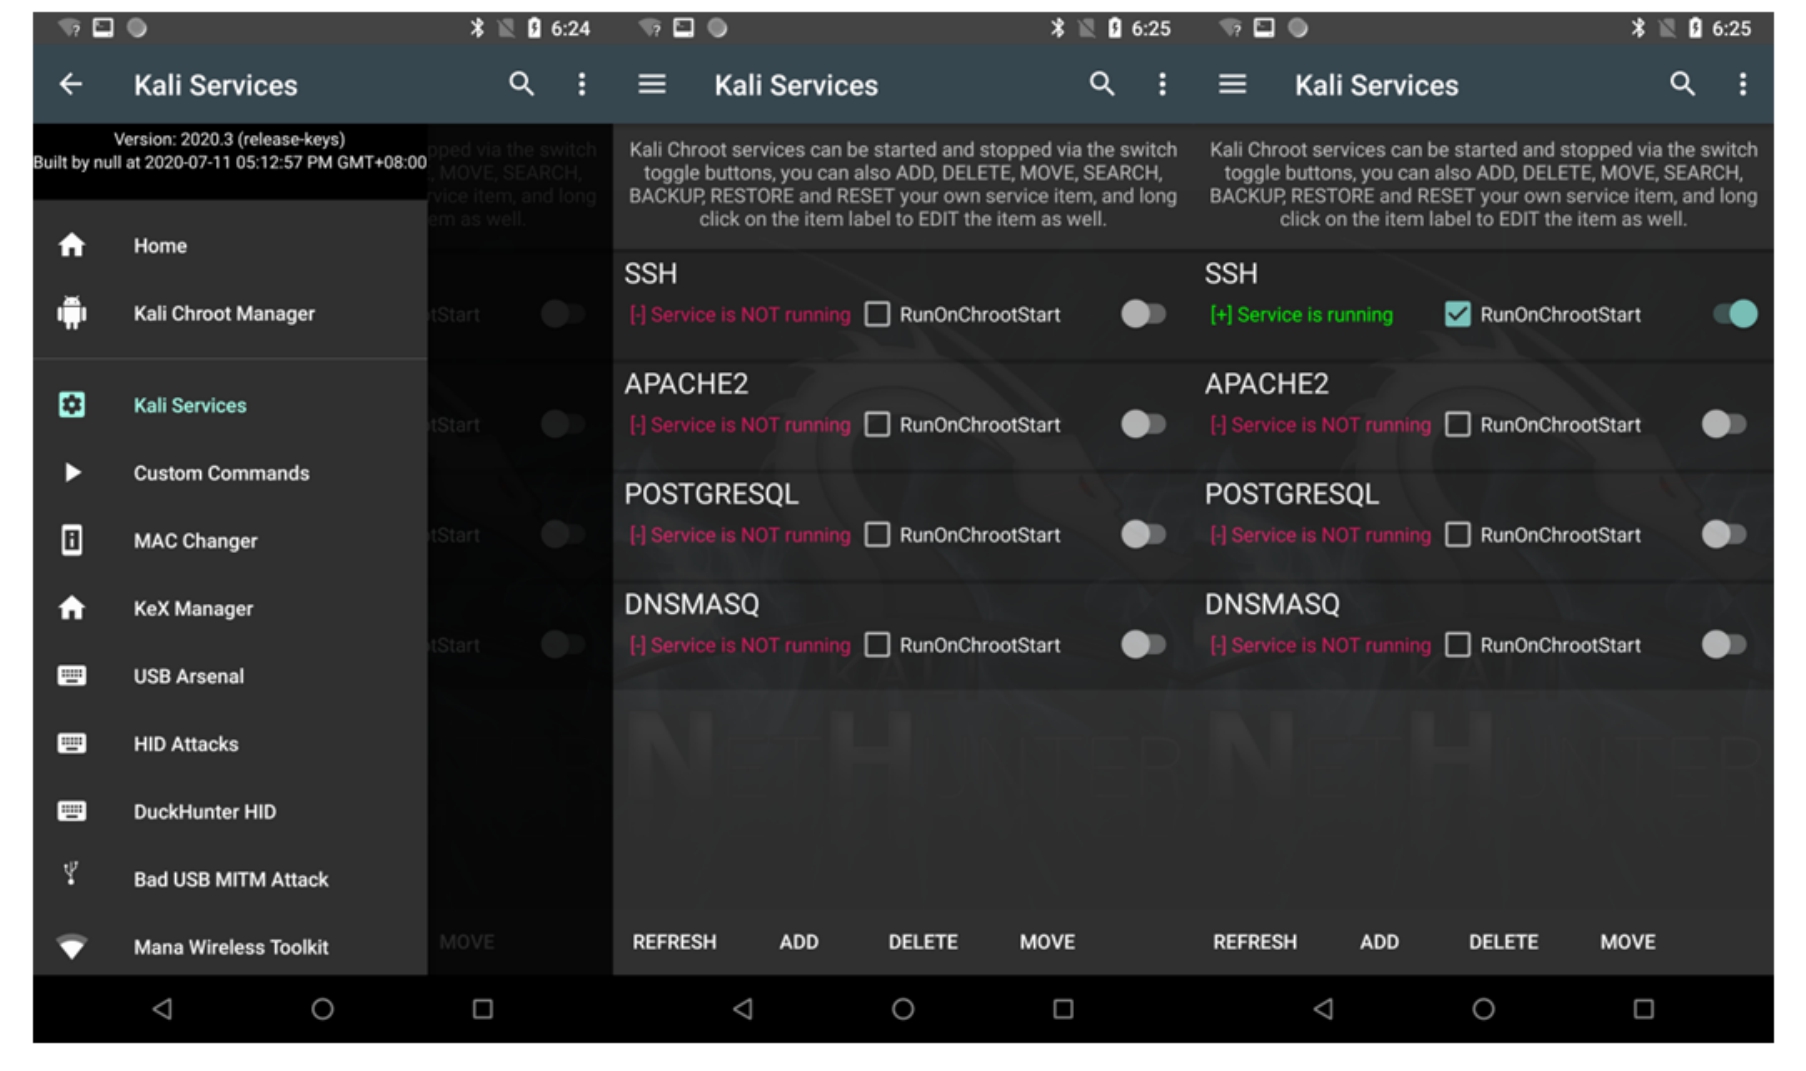The width and height of the screenshot is (1806, 1071).
Task: Click the house icon beside KeX Manager
Action: coord(72,608)
